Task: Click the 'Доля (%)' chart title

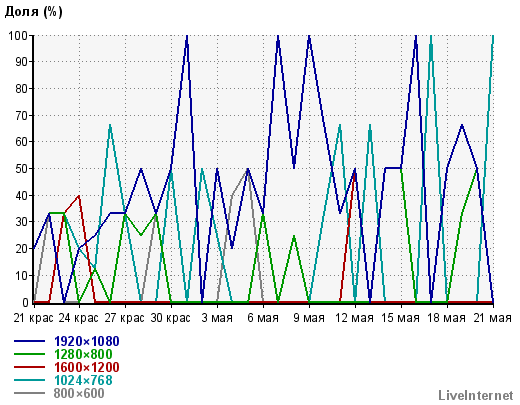Action: point(33,12)
